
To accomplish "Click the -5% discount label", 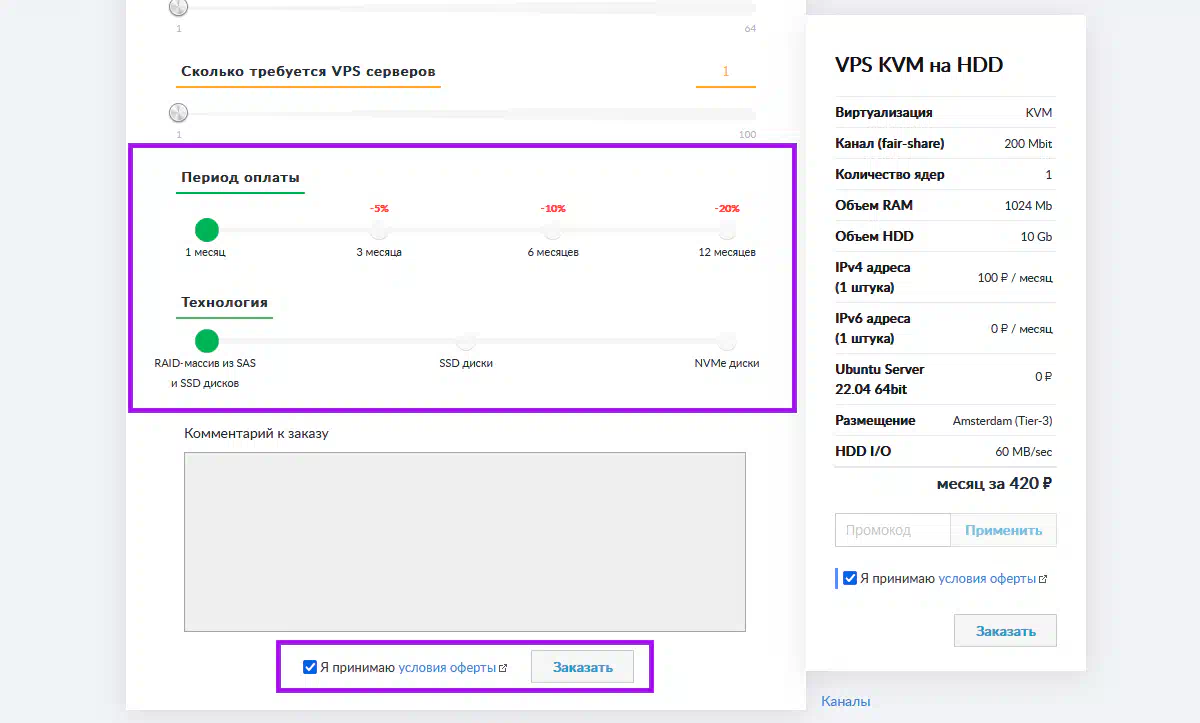I will click(379, 209).
